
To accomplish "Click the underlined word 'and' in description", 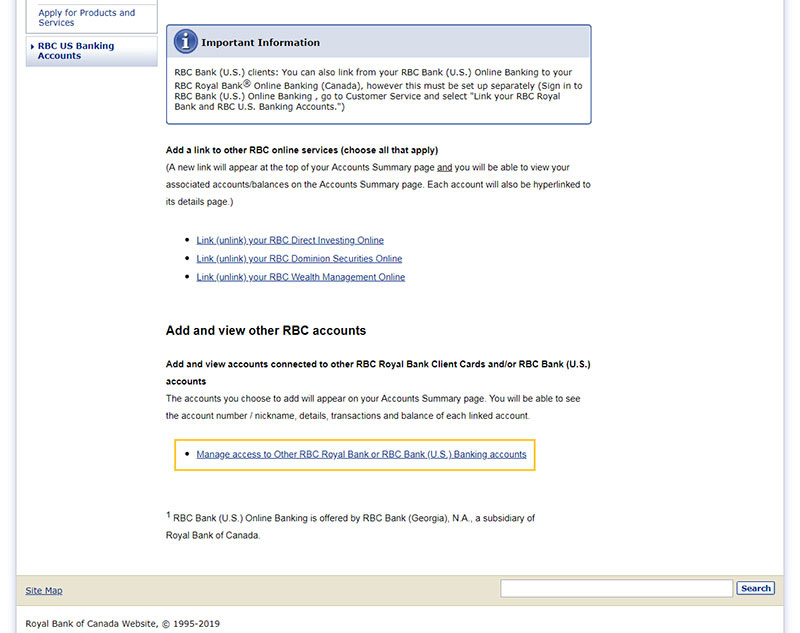I will pos(444,167).
